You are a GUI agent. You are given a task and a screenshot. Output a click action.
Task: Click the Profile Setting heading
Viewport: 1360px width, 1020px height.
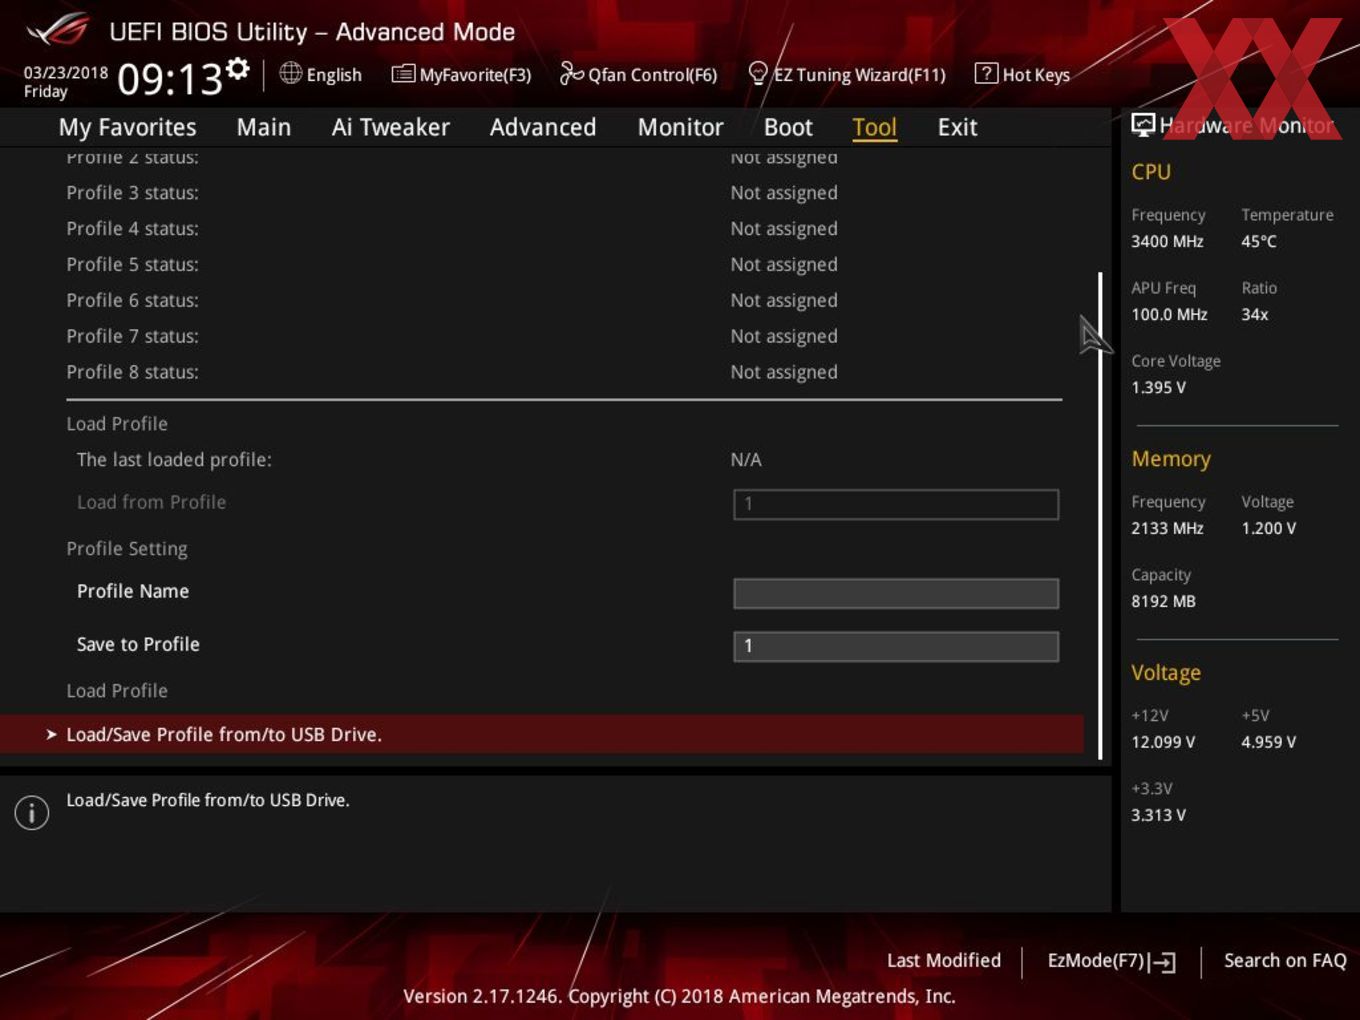[x=127, y=549]
